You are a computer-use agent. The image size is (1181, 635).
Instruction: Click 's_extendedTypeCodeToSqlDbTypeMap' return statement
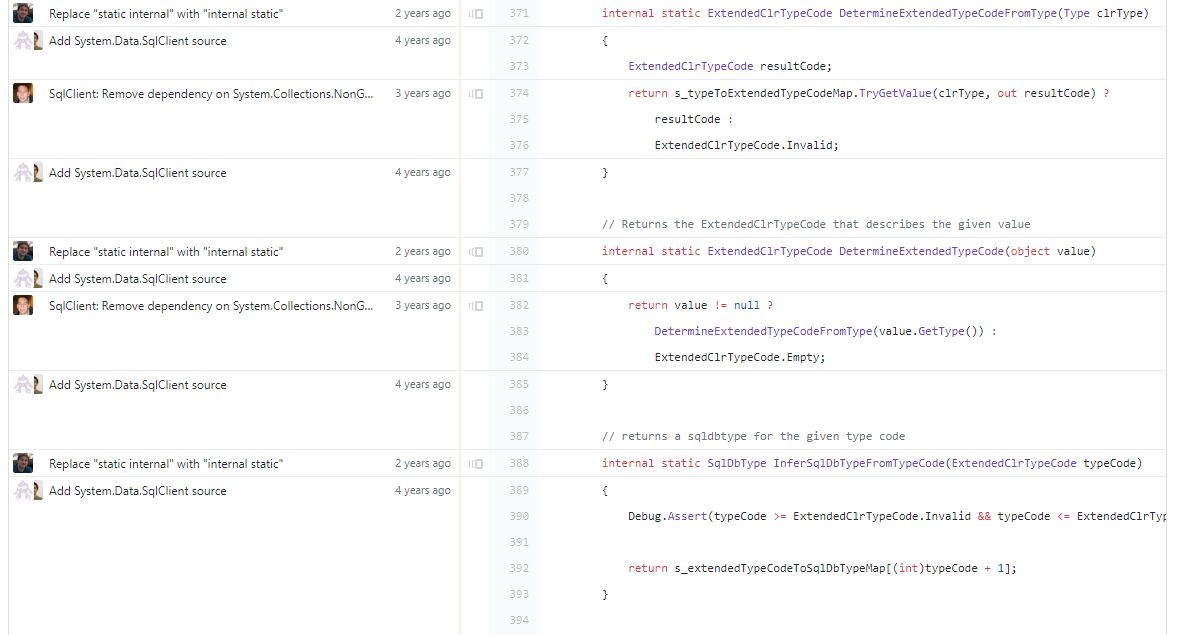coord(822,568)
